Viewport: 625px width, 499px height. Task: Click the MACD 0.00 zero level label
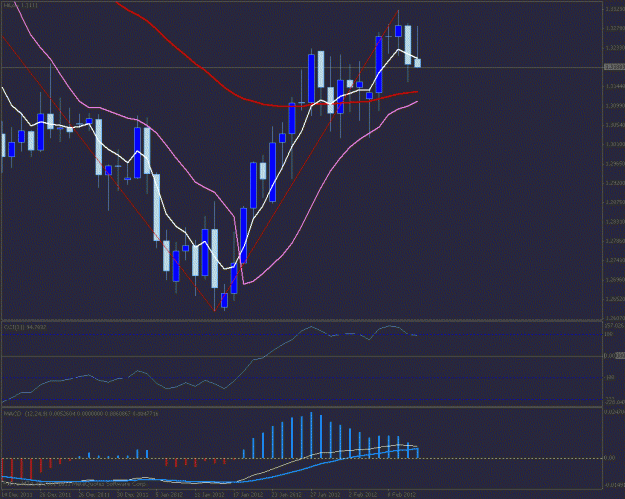(610, 458)
